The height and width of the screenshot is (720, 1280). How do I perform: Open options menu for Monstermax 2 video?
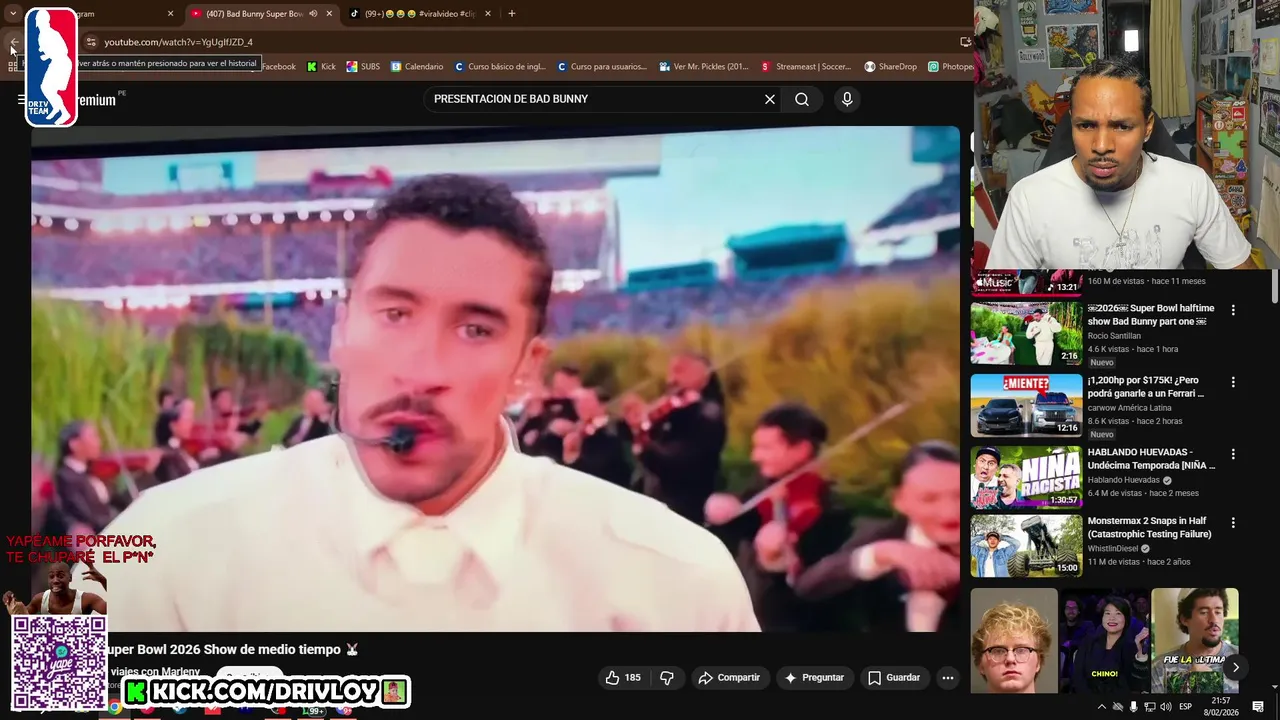(x=1233, y=523)
